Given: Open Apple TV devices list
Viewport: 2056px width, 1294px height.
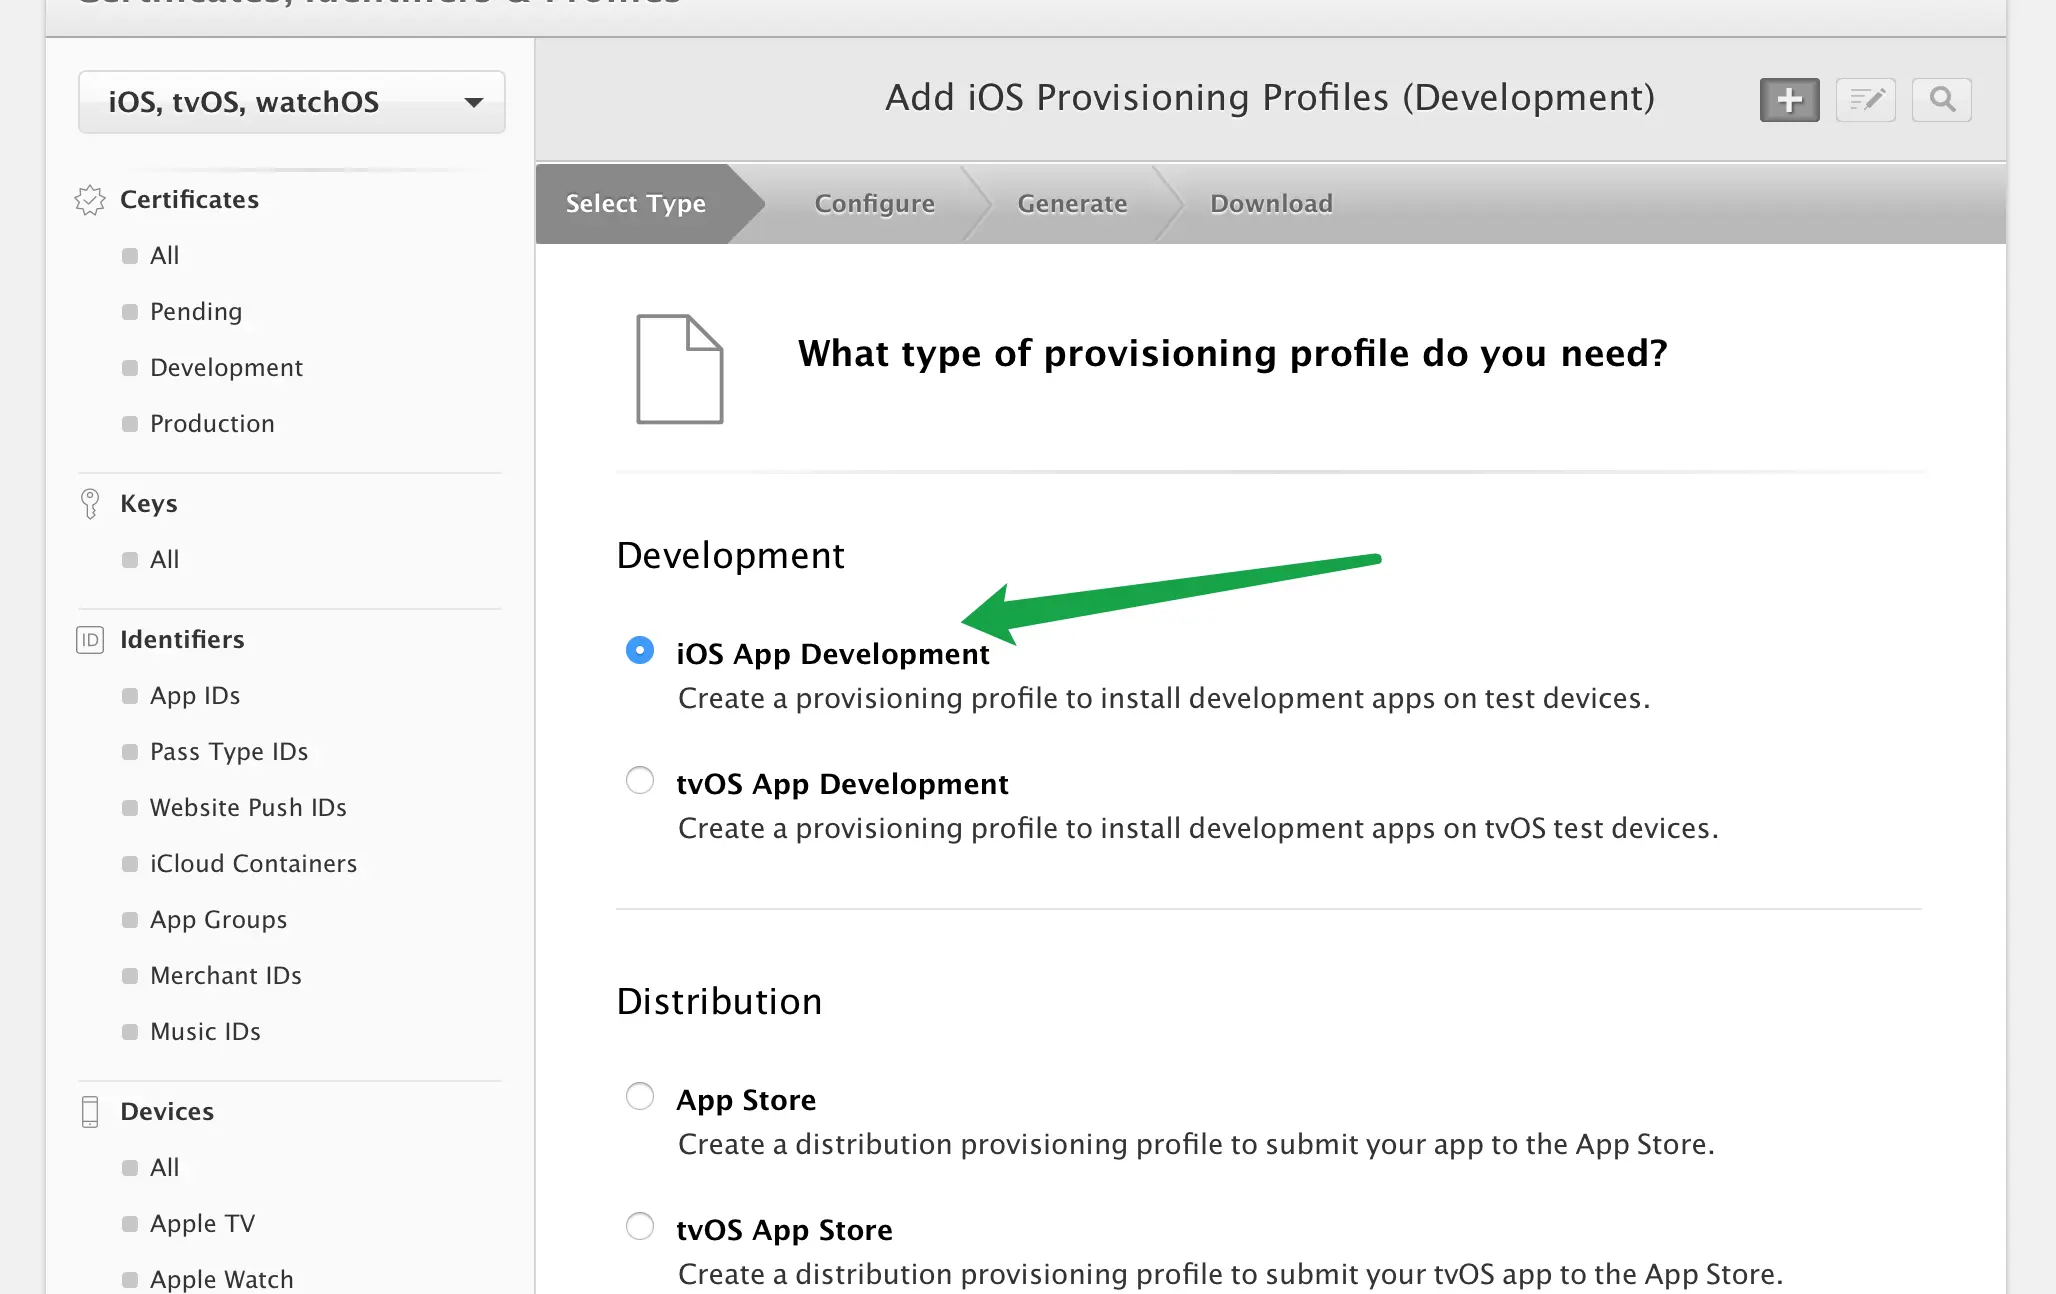Looking at the screenshot, I should tap(202, 1224).
